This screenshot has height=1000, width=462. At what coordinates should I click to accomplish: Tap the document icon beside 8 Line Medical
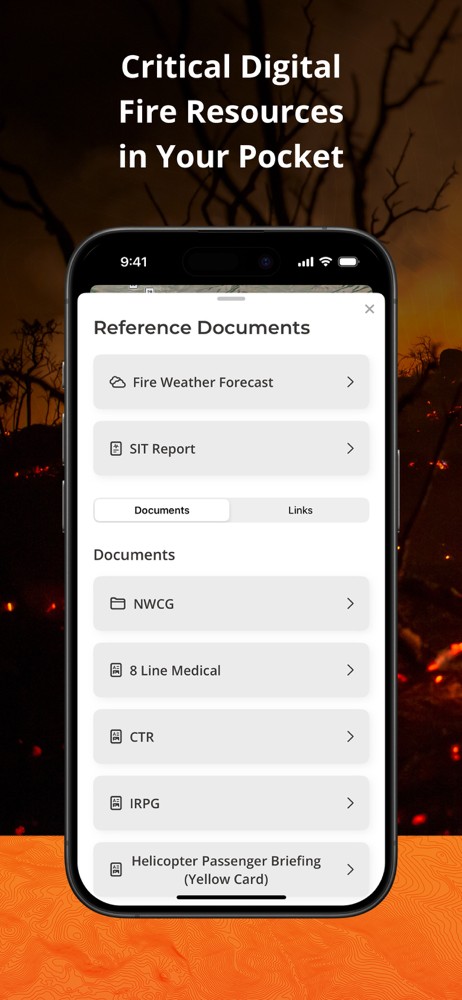click(116, 670)
